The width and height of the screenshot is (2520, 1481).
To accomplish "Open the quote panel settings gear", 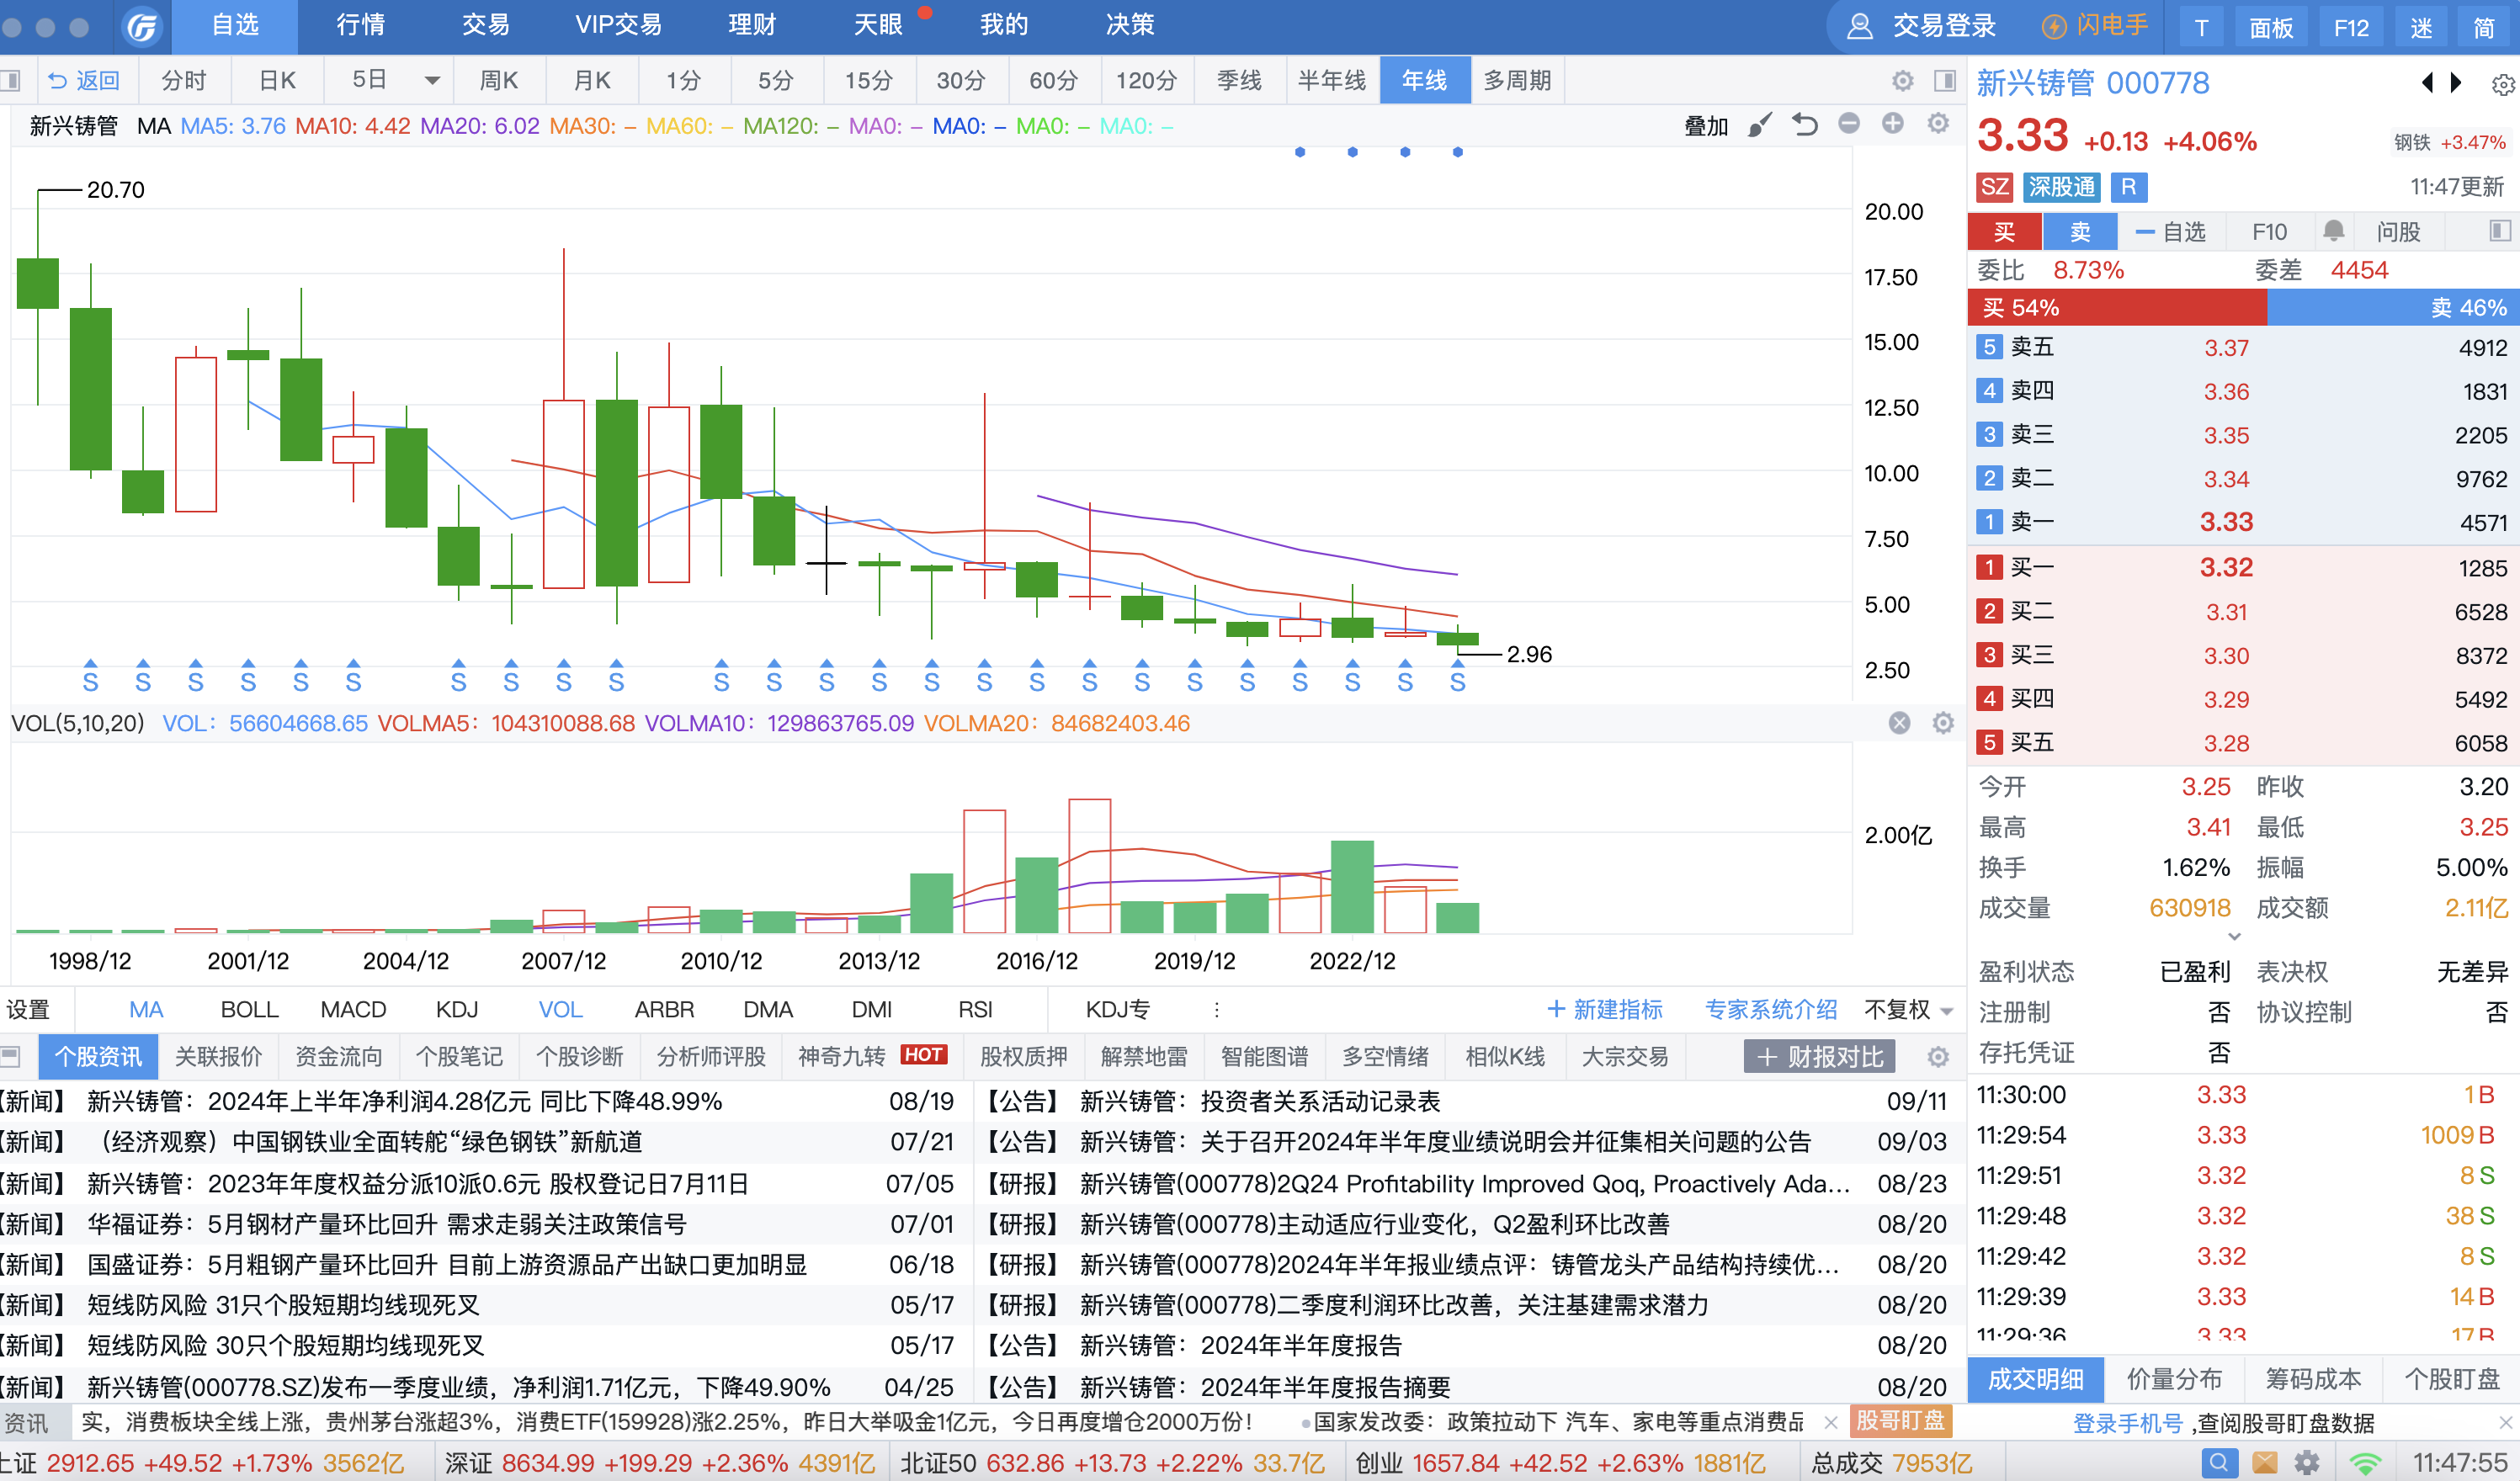I will (2503, 85).
